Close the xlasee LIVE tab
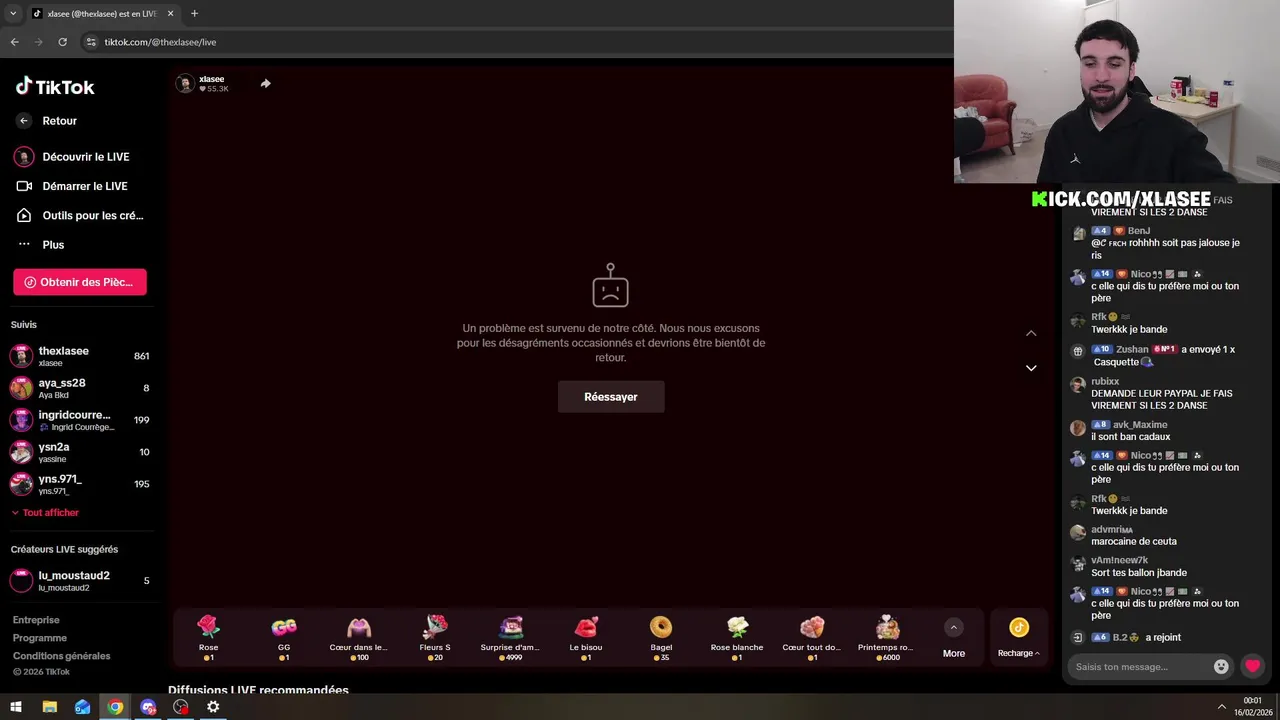This screenshot has height=720, width=1280. tap(170, 14)
